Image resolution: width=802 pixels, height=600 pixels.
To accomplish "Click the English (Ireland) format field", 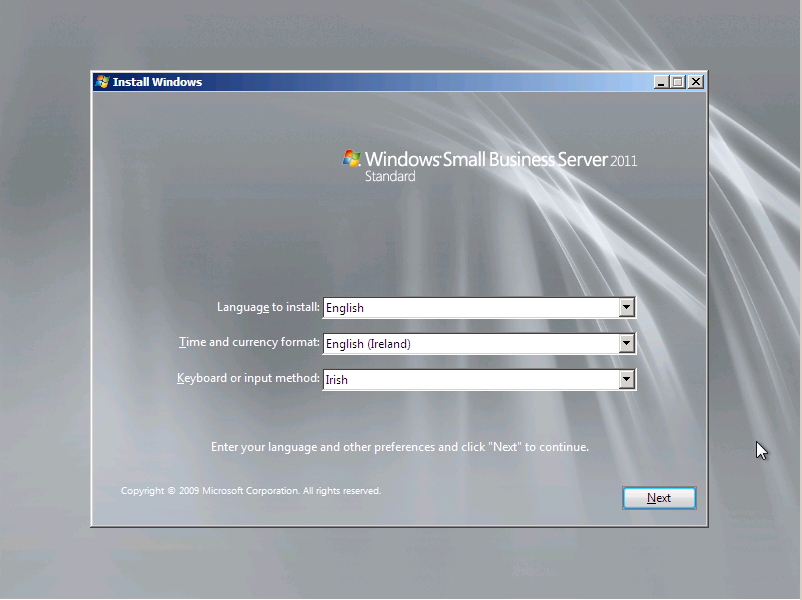I will [479, 343].
